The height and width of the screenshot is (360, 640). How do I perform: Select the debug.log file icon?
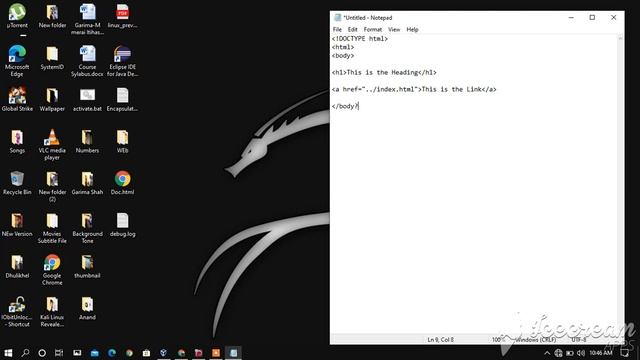click(122, 225)
